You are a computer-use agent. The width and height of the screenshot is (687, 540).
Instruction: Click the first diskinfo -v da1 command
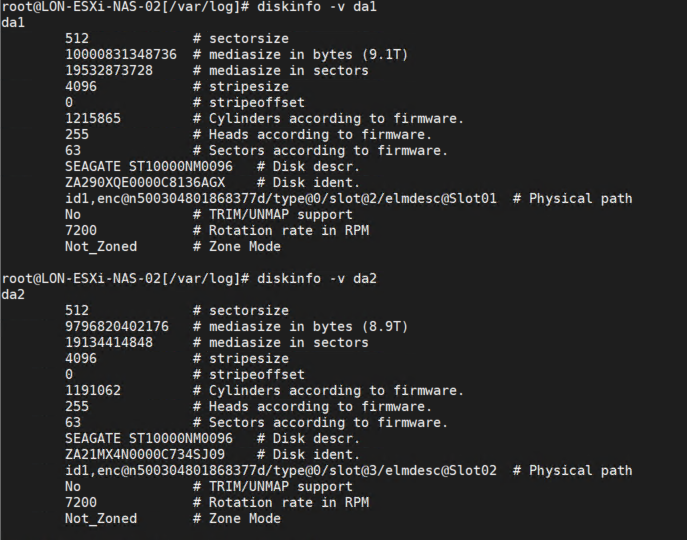[317, 7]
